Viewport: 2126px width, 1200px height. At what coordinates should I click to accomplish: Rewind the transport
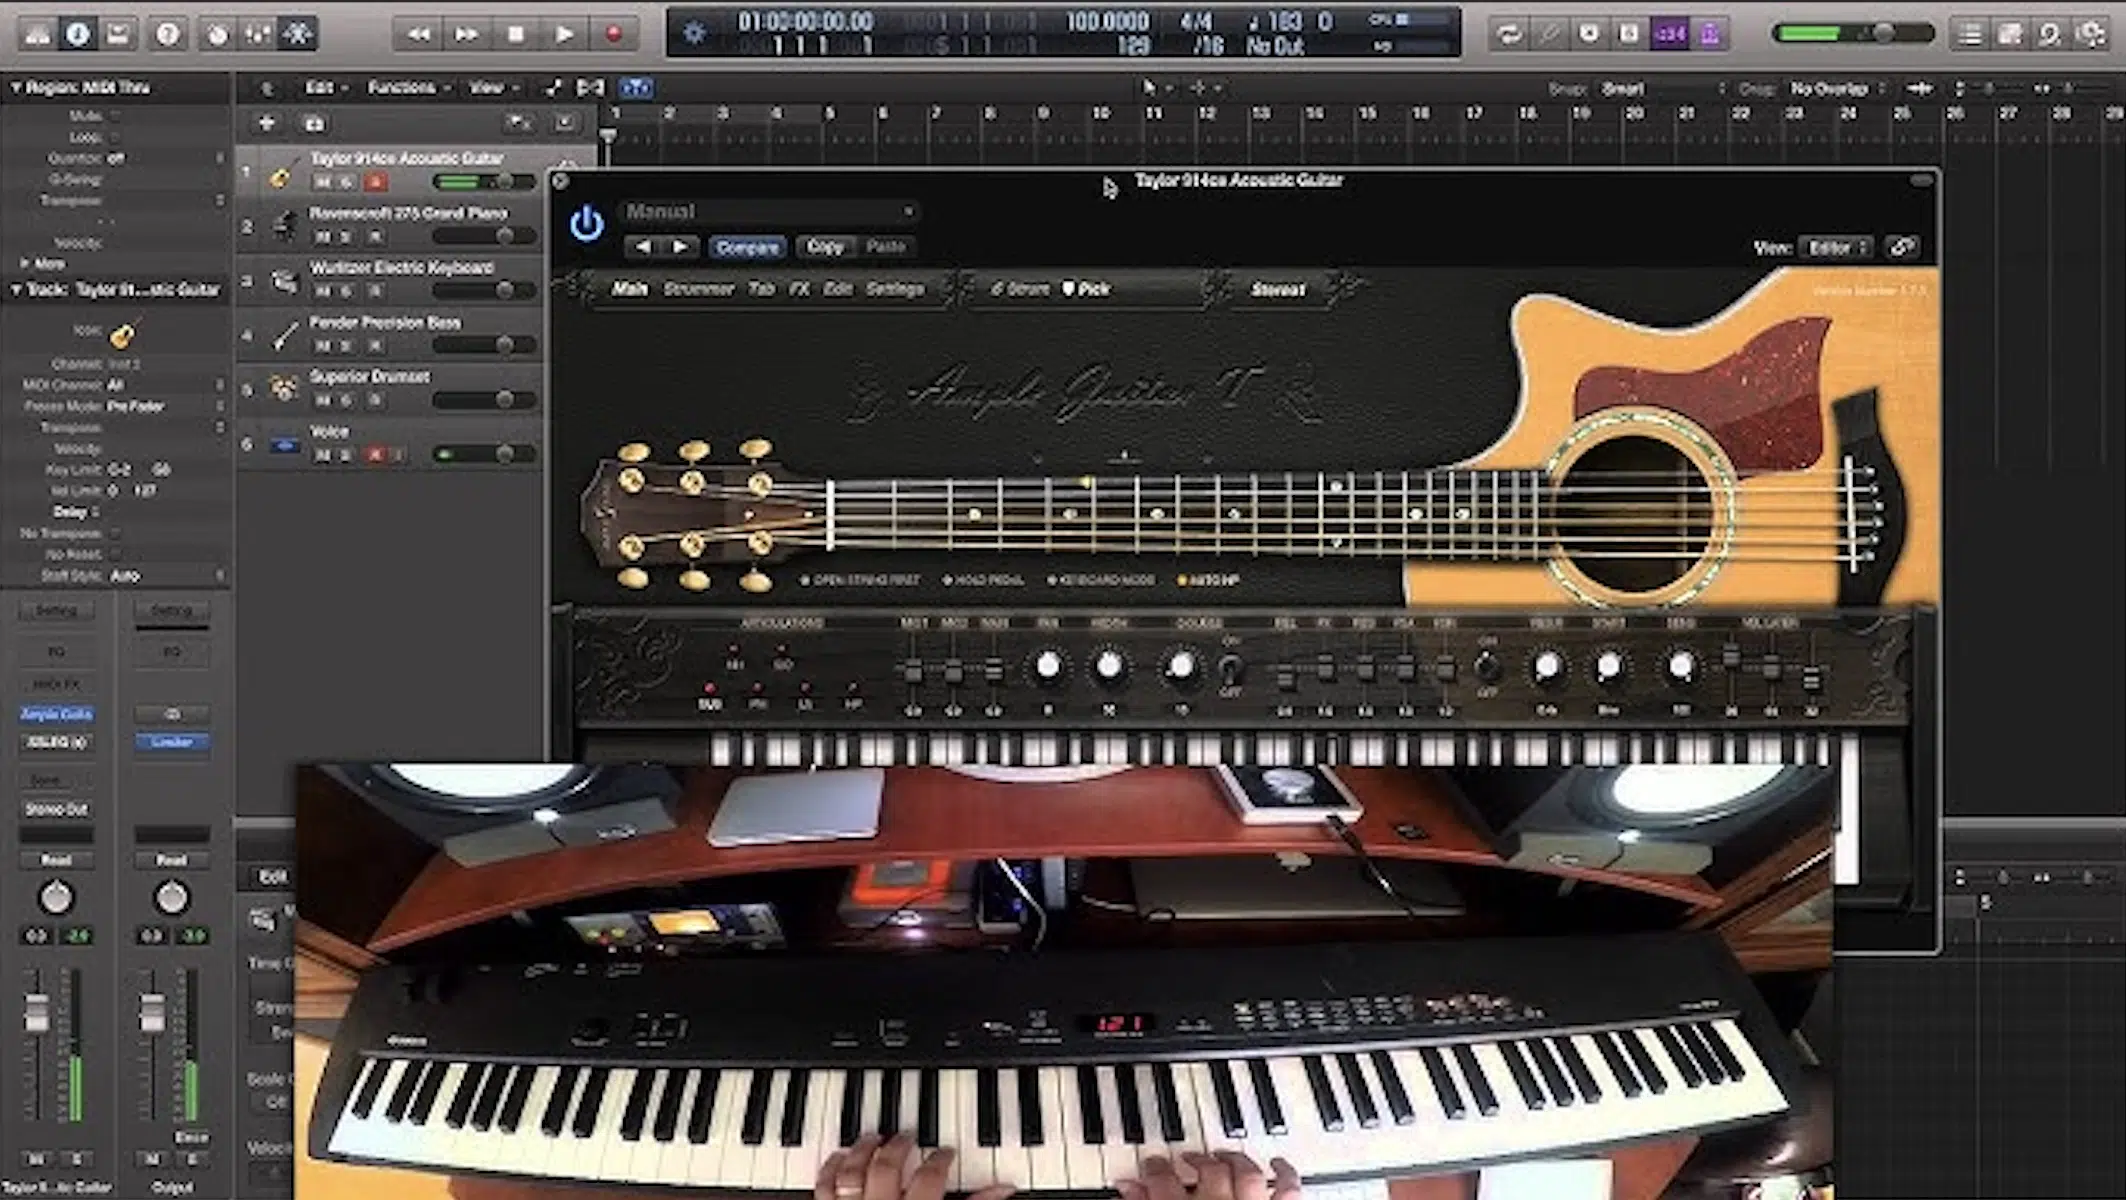(x=419, y=35)
